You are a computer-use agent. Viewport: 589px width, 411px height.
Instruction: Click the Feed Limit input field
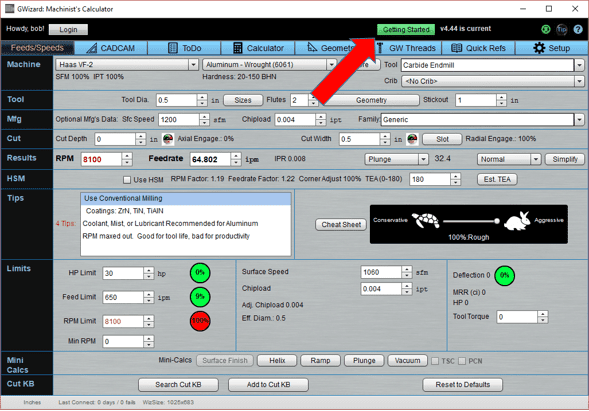click(123, 297)
